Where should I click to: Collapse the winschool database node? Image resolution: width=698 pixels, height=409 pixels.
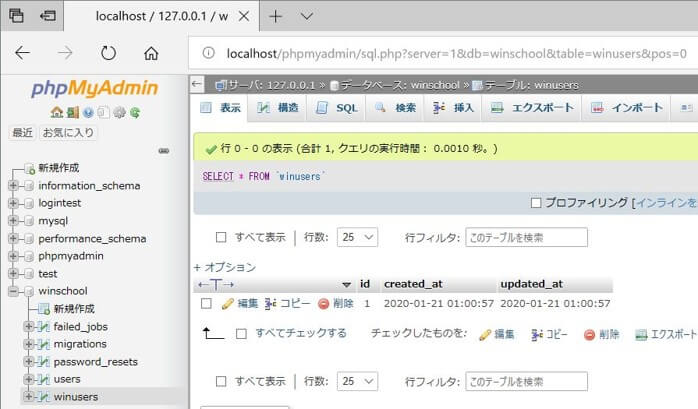click(13, 291)
